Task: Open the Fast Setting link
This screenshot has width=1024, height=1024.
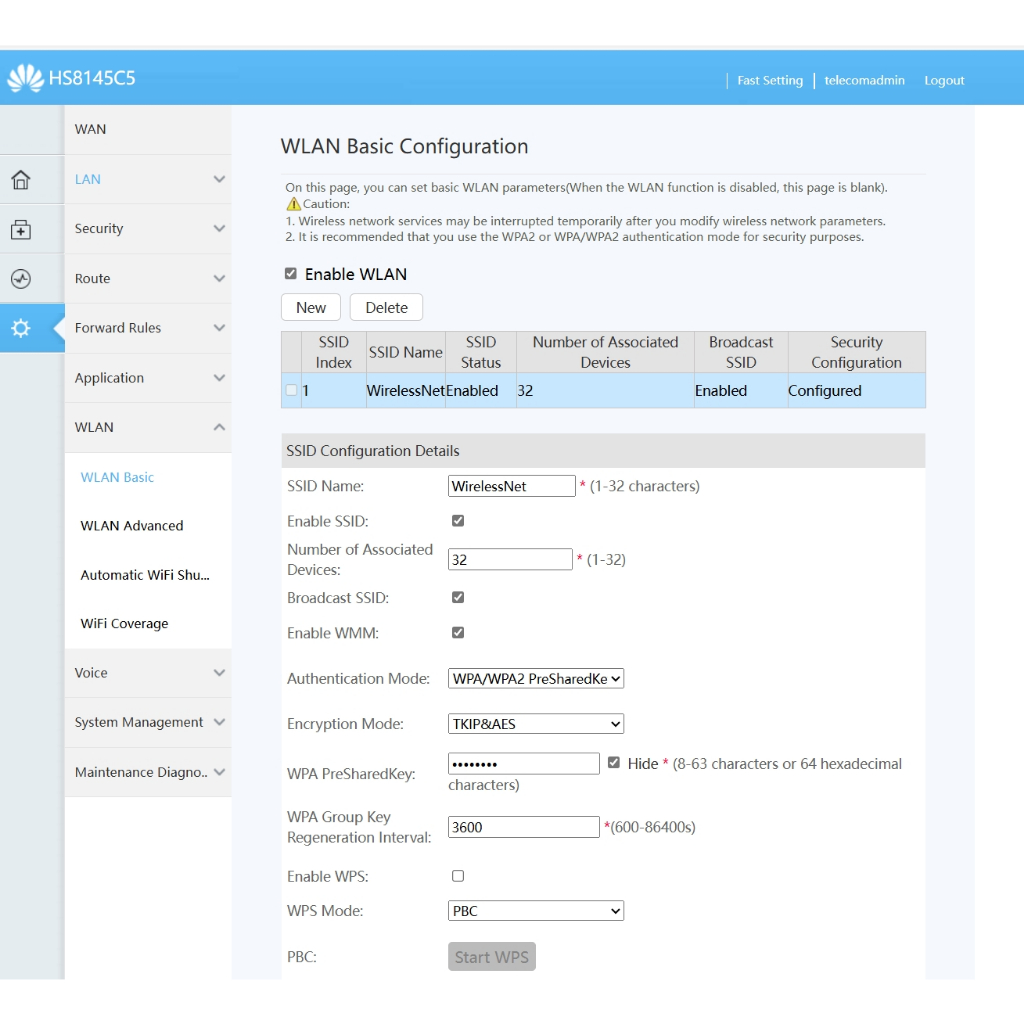Action: [770, 81]
